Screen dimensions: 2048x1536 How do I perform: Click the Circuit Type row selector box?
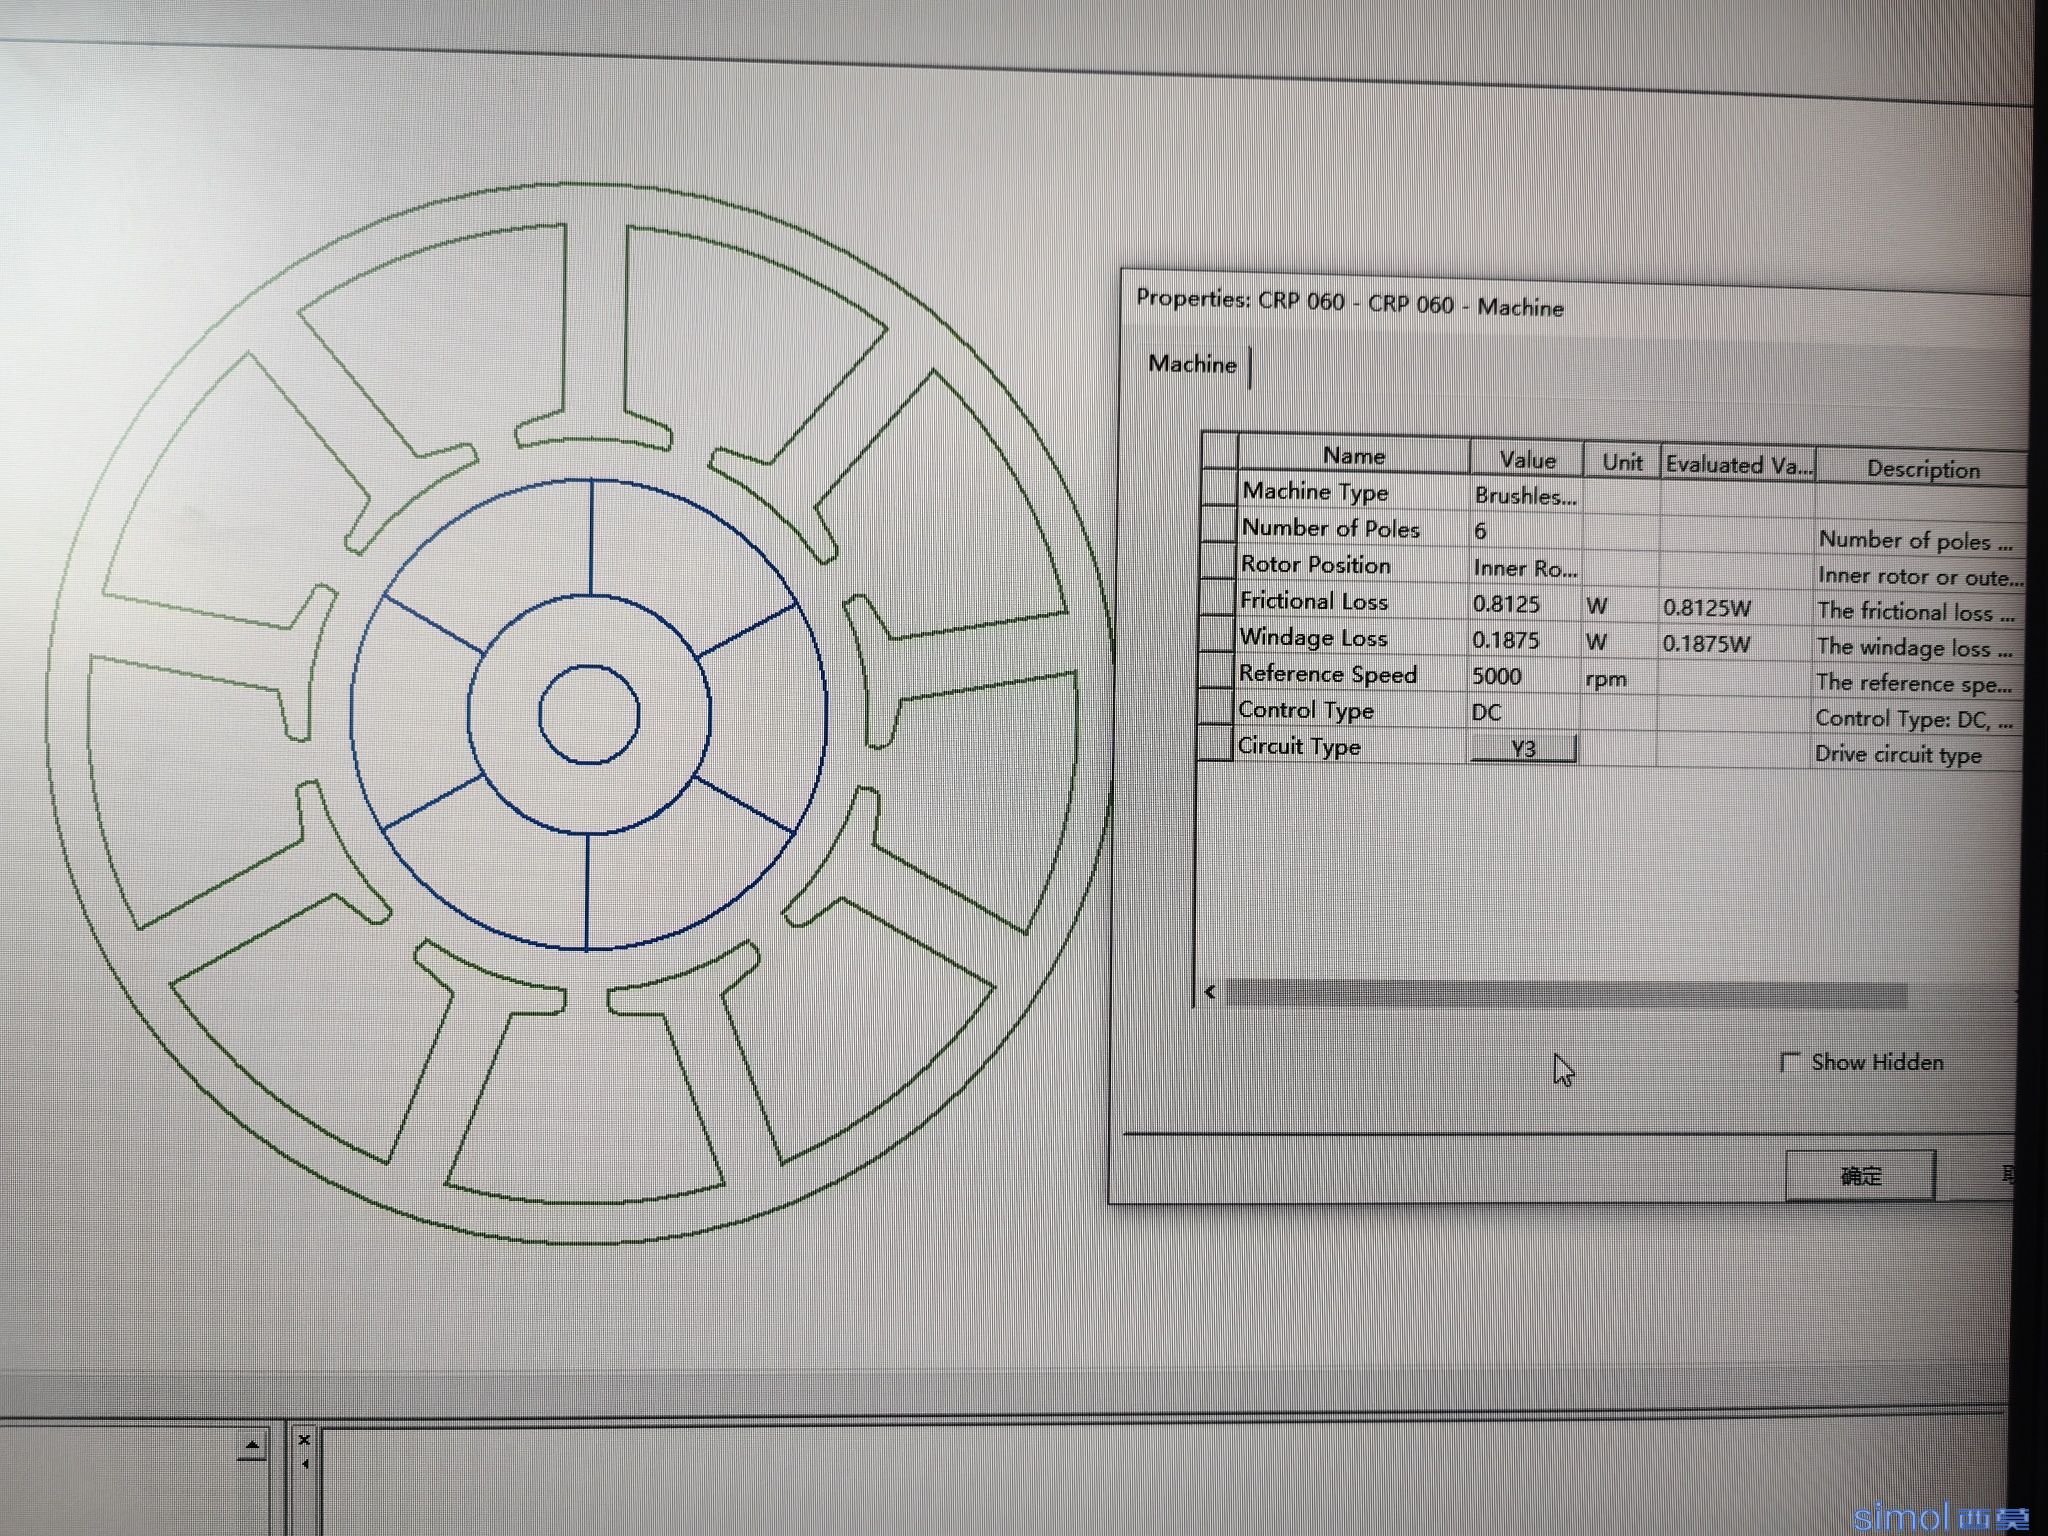(x=1216, y=744)
